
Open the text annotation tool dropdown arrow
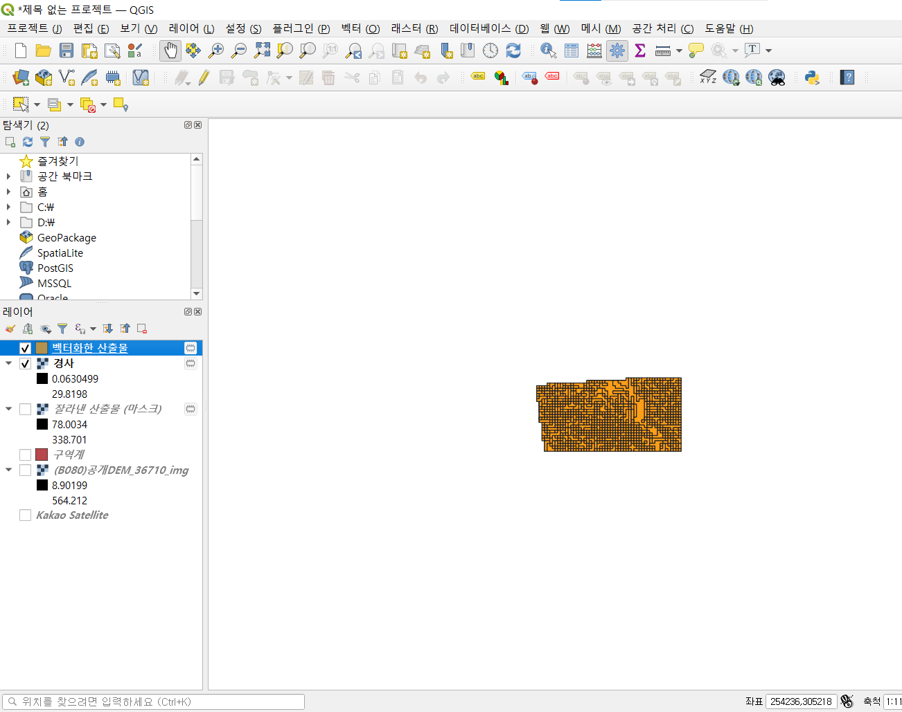(x=769, y=51)
